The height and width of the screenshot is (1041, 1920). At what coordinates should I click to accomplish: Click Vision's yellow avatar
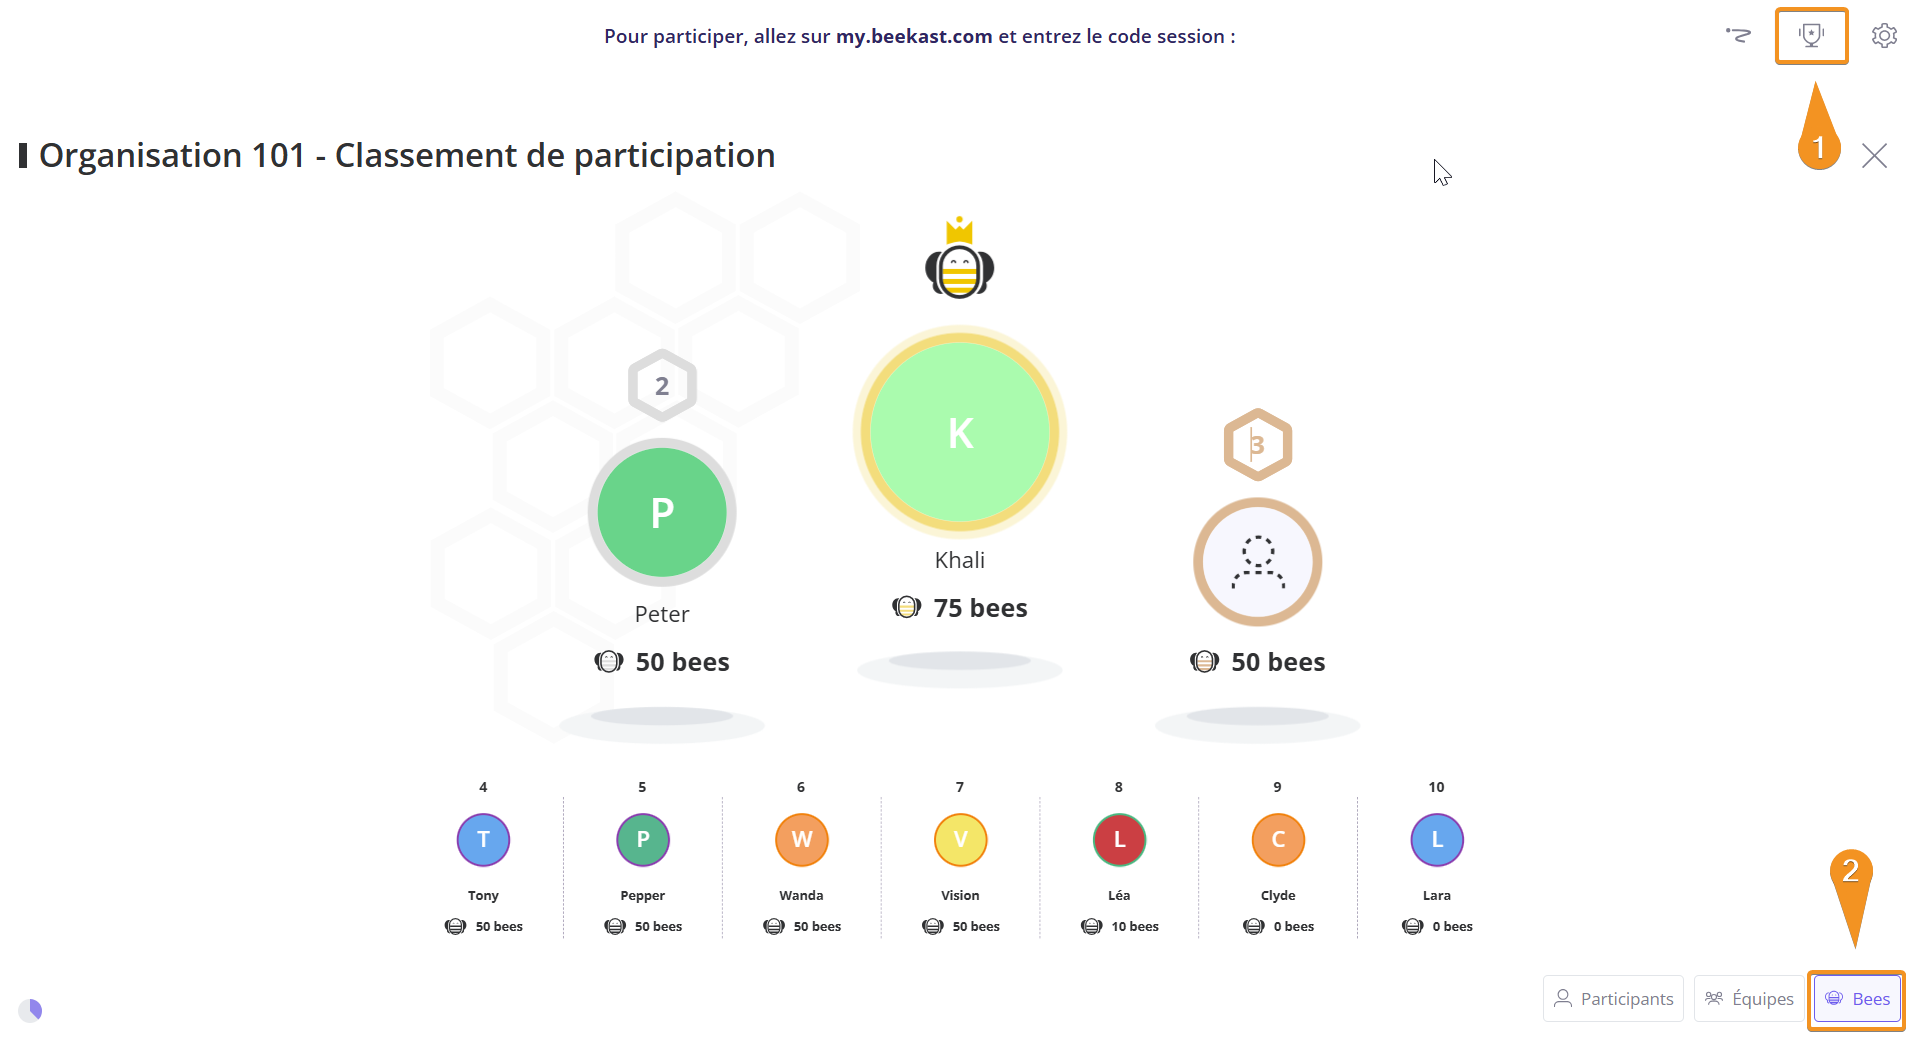[960, 840]
